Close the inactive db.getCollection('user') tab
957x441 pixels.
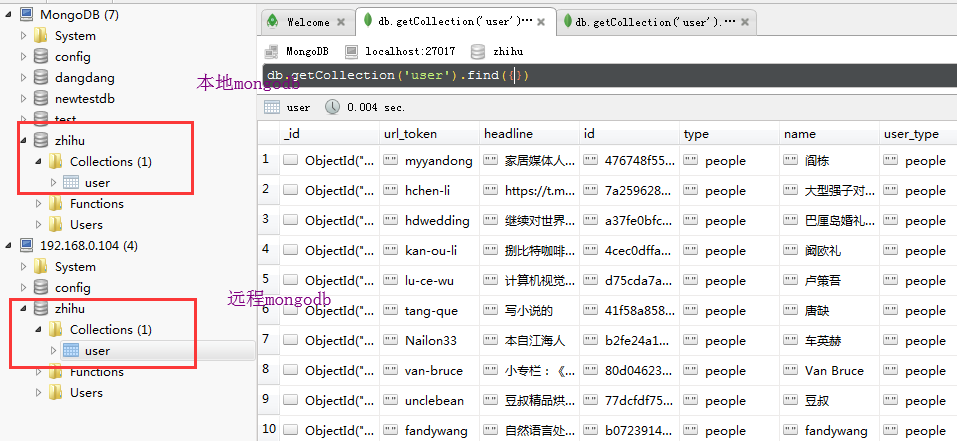(x=744, y=22)
